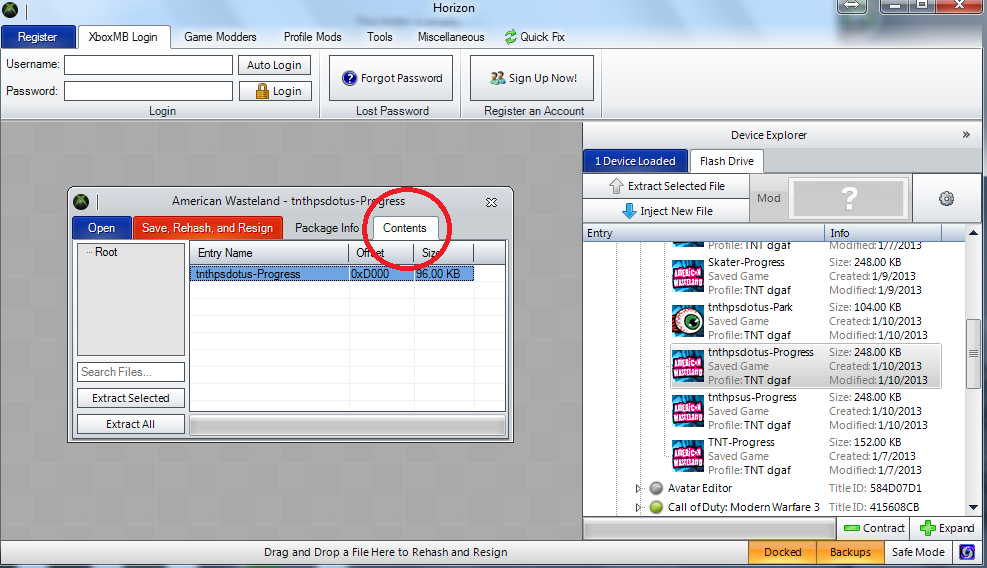This screenshot has width=987, height=568.
Task: Click the Skater-Progress save game icon
Action: 688,275
